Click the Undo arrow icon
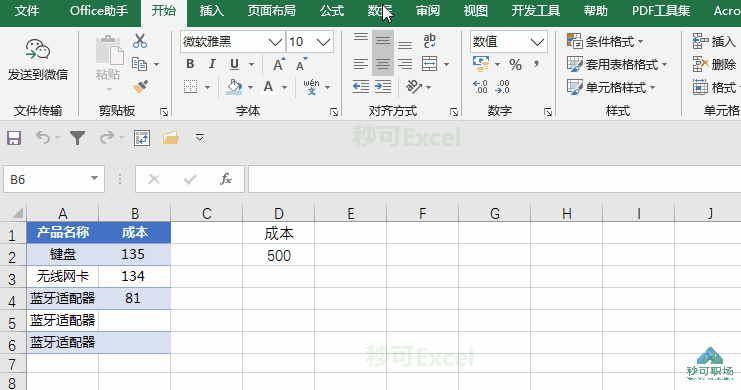This screenshot has height=390, width=741. coord(43,138)
